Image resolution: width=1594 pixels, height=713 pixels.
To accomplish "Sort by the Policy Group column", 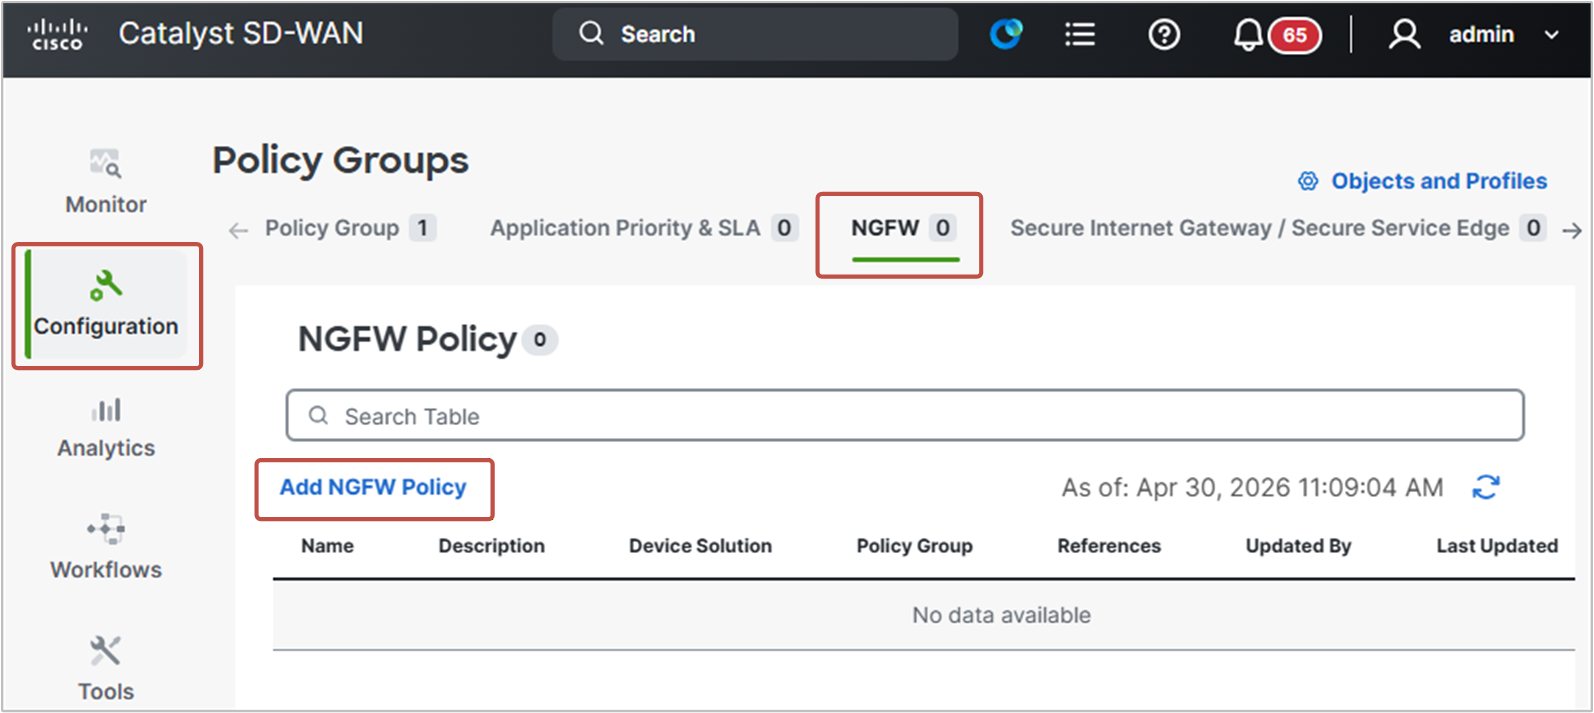I will (x=915, y=546).
